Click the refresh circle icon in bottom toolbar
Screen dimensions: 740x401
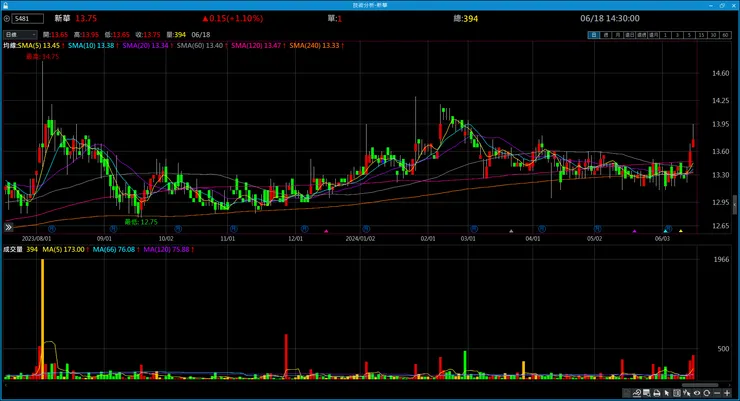pos(706,393)
